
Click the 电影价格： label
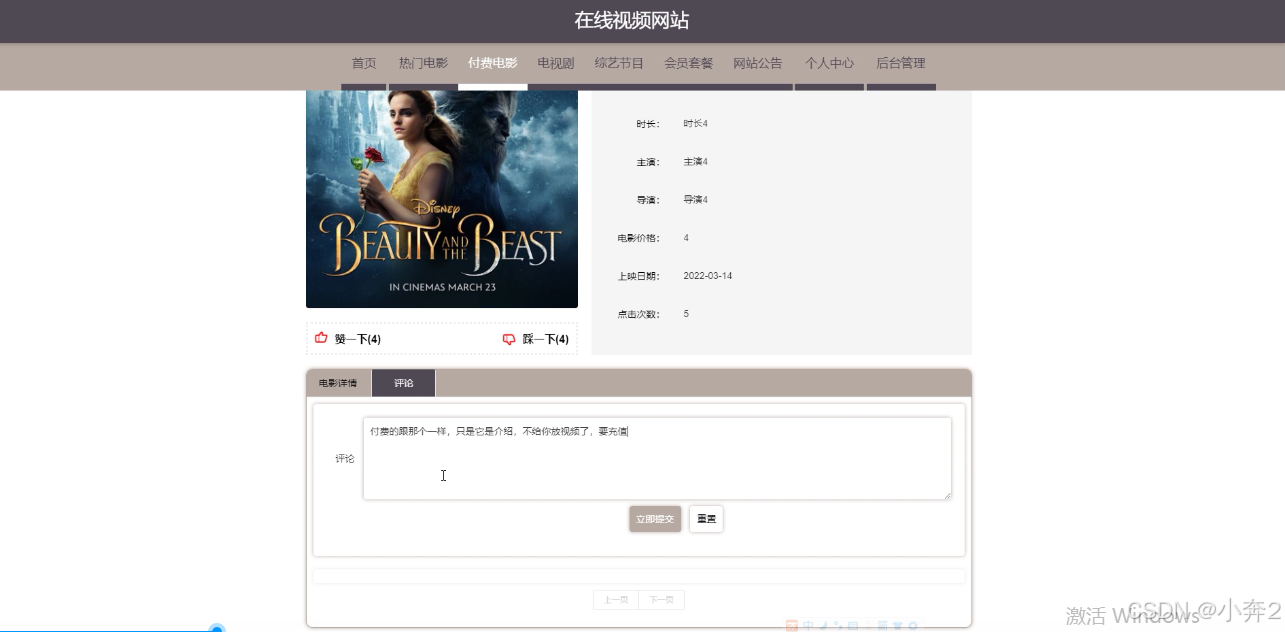coord(639,238)
